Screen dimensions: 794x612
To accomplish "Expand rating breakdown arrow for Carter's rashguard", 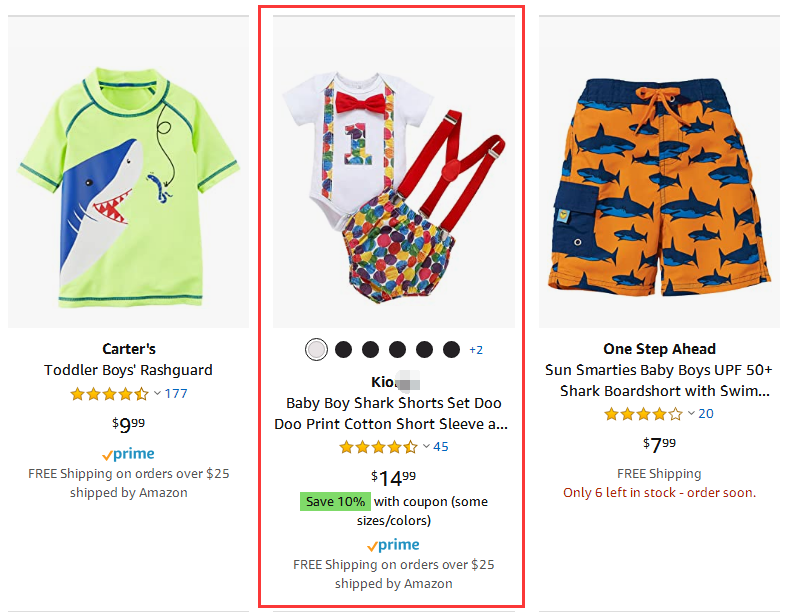I will (x=158, y=394).
